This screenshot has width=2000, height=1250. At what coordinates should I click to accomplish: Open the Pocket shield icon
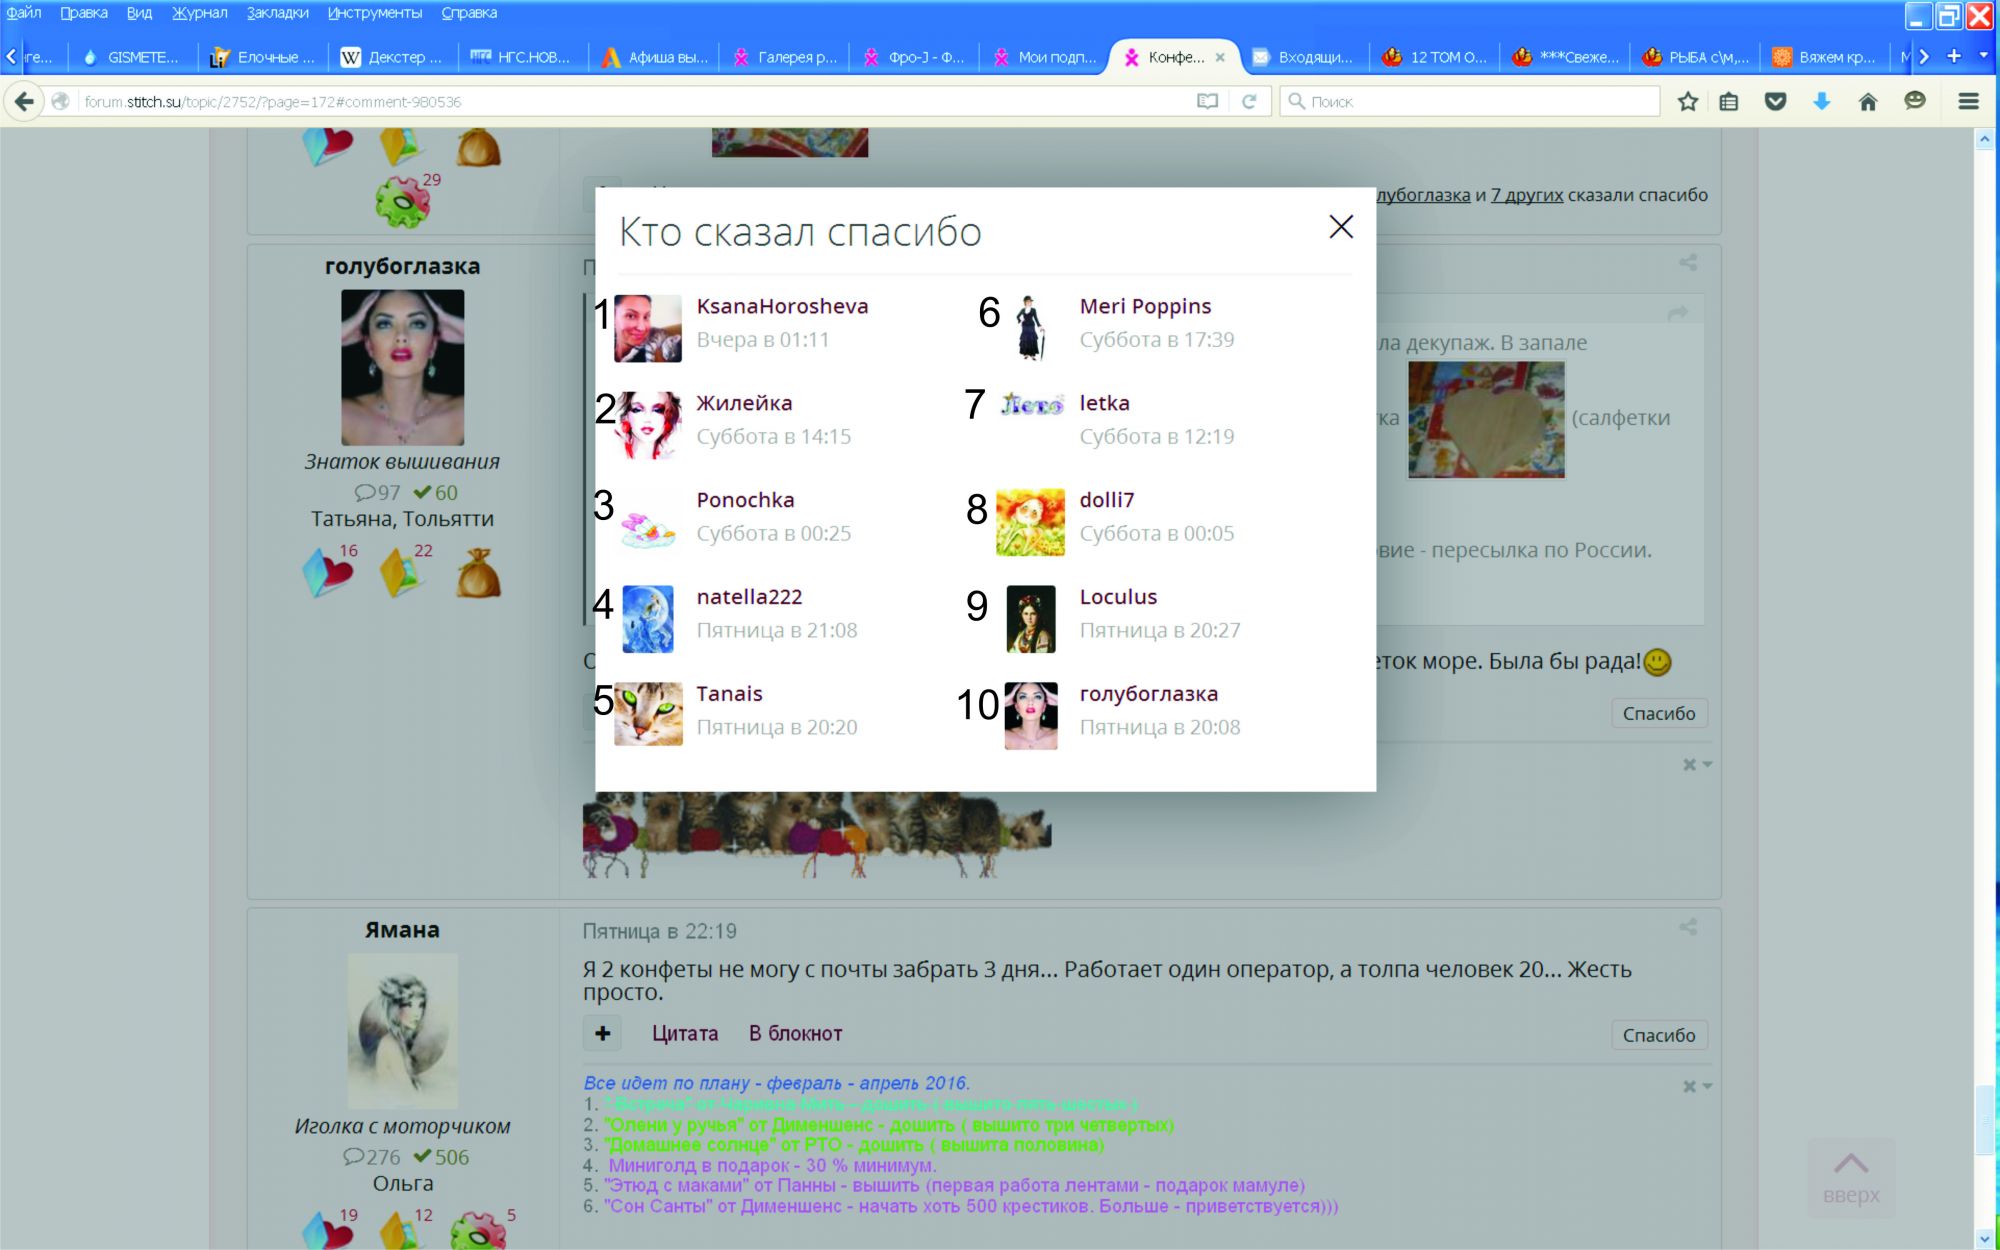tap(1775, 101)
